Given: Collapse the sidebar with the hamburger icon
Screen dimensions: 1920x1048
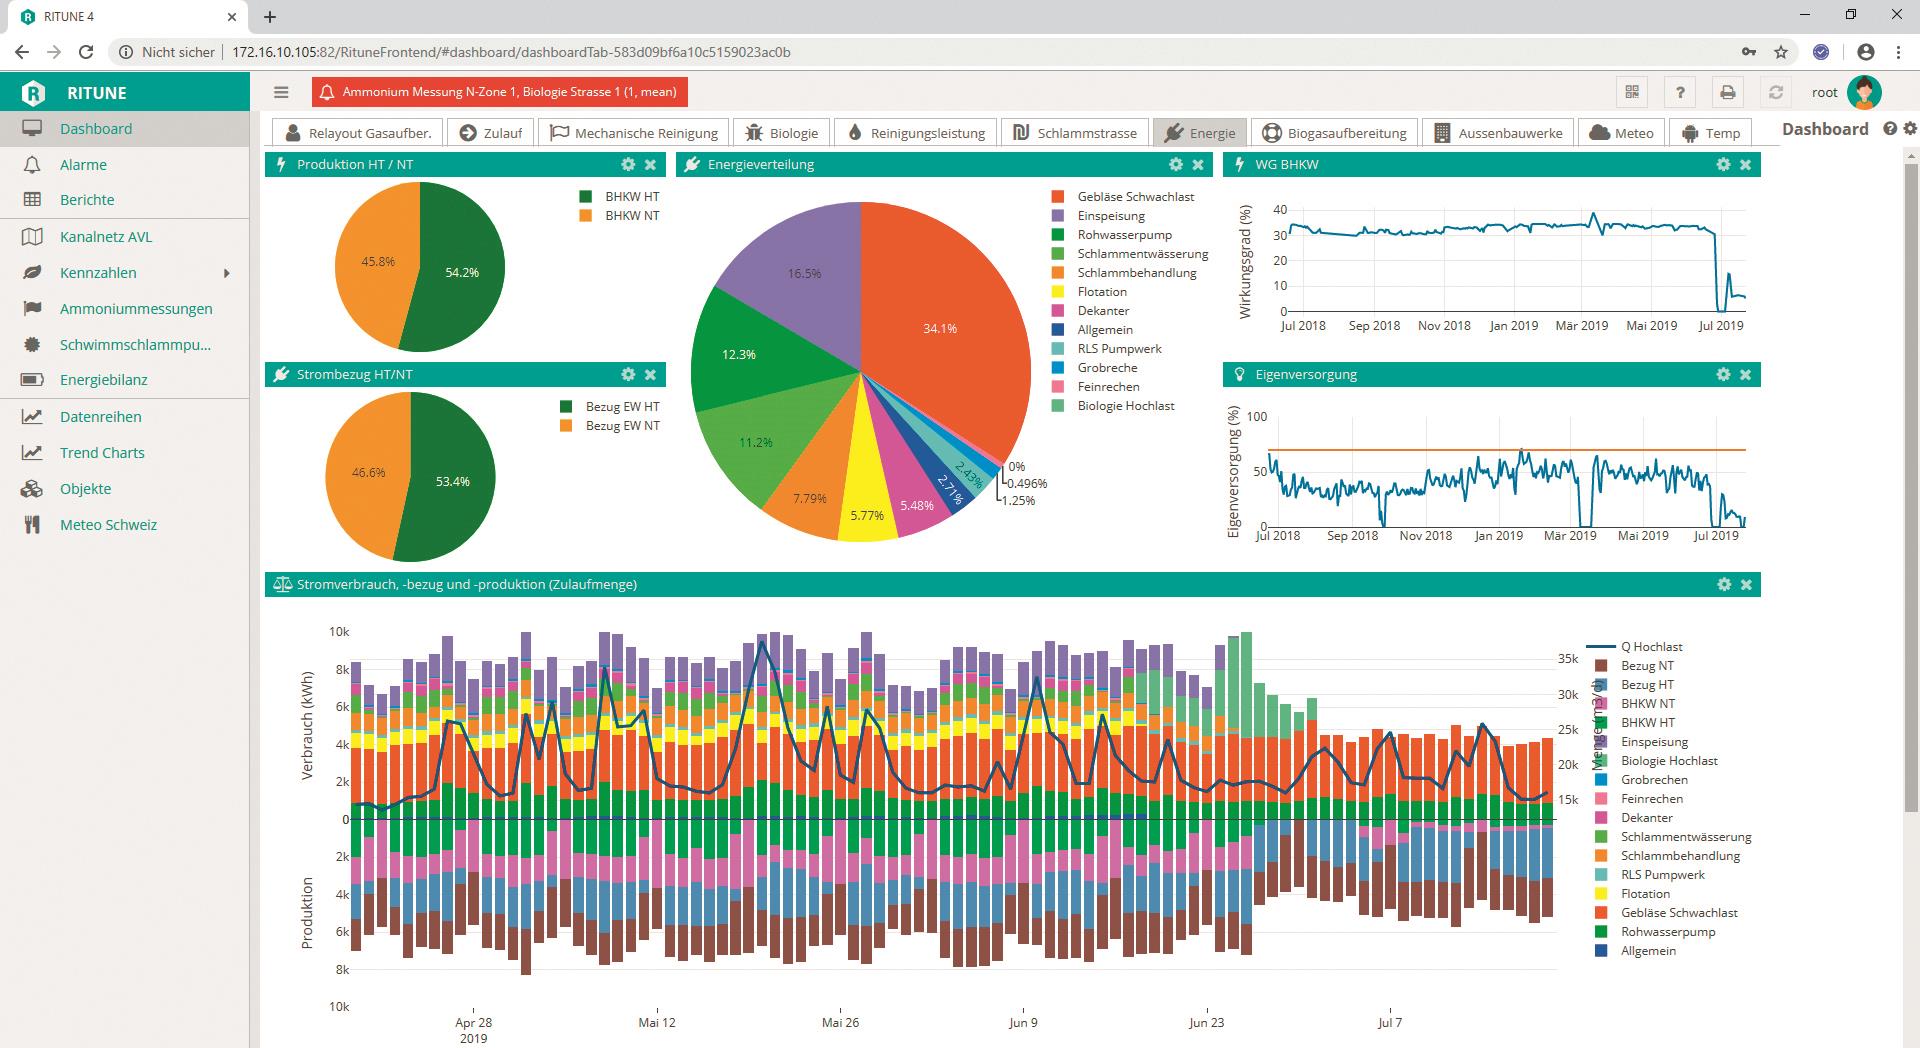Looking at the screenshot, I should tap(281, 91).
